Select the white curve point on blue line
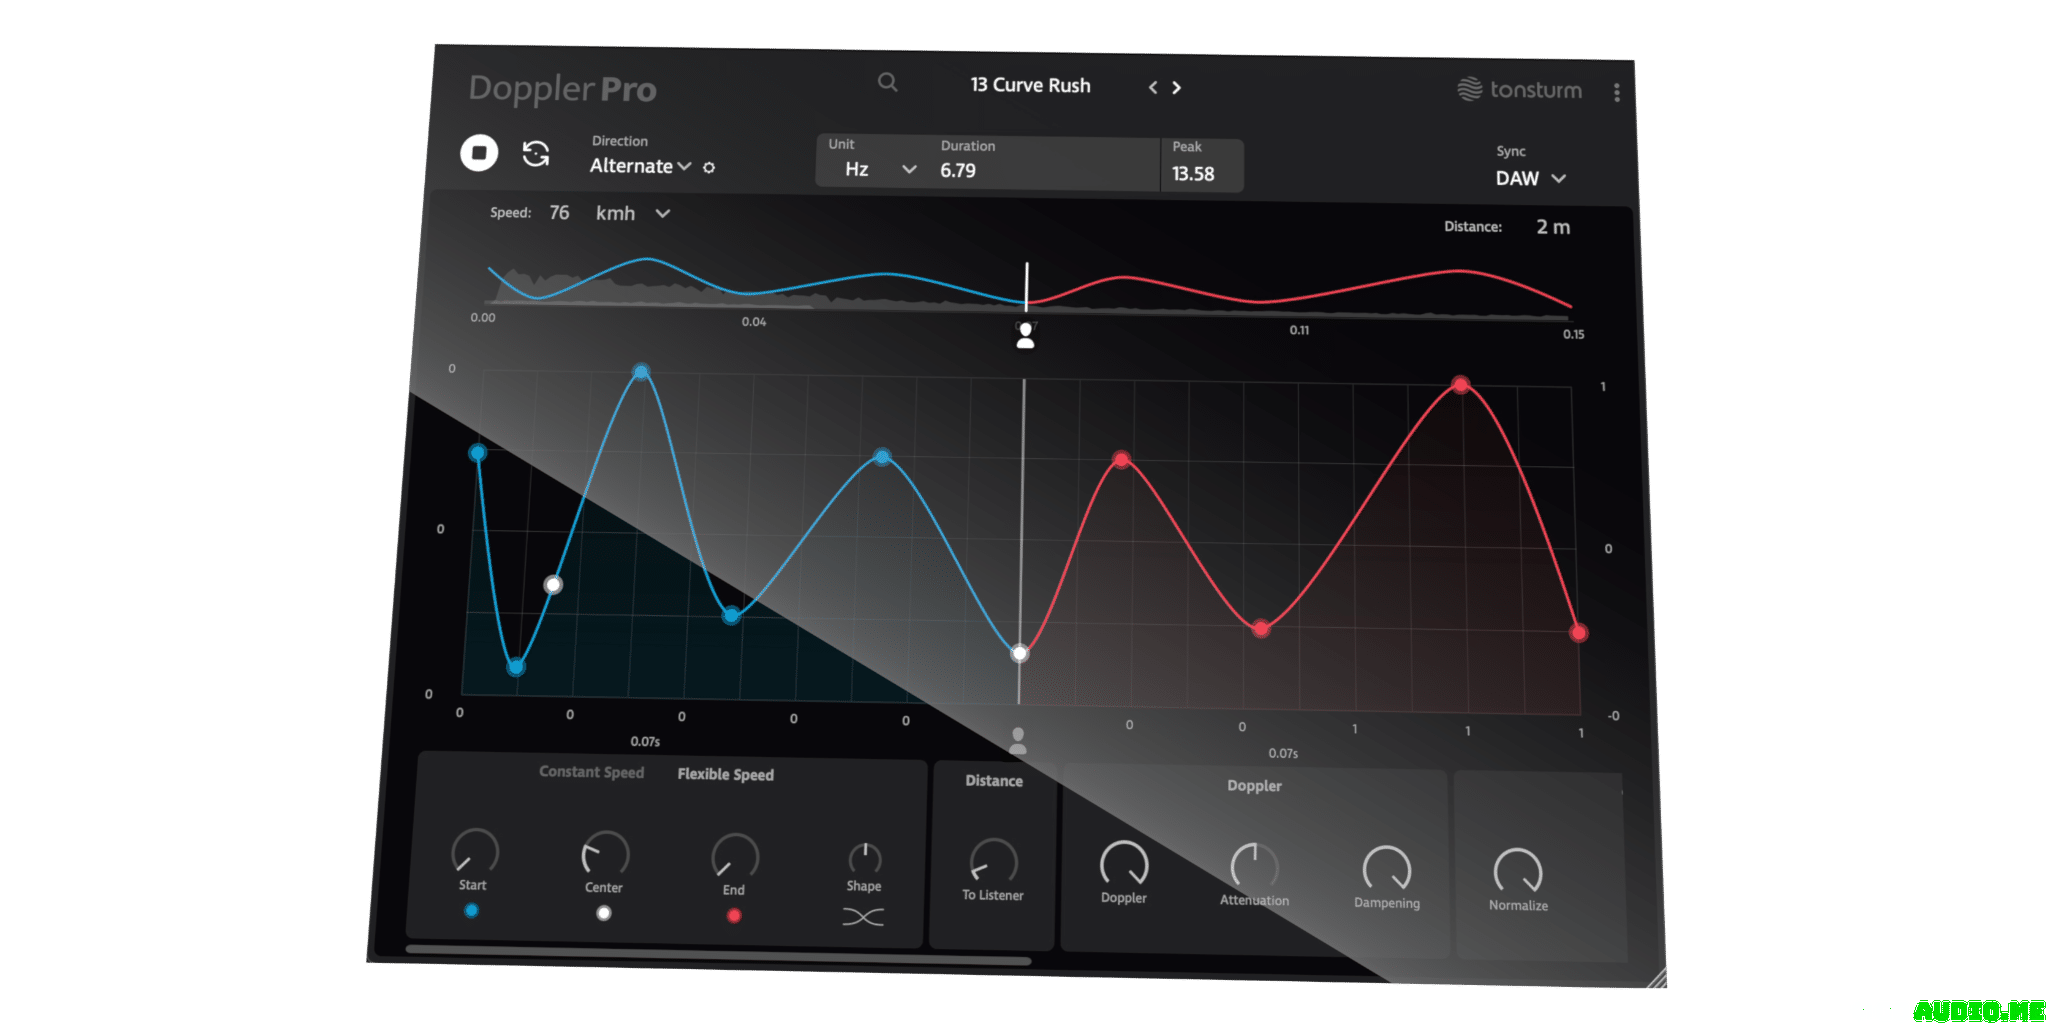This screenshot has height=1024, width=2048. point(553,584)
